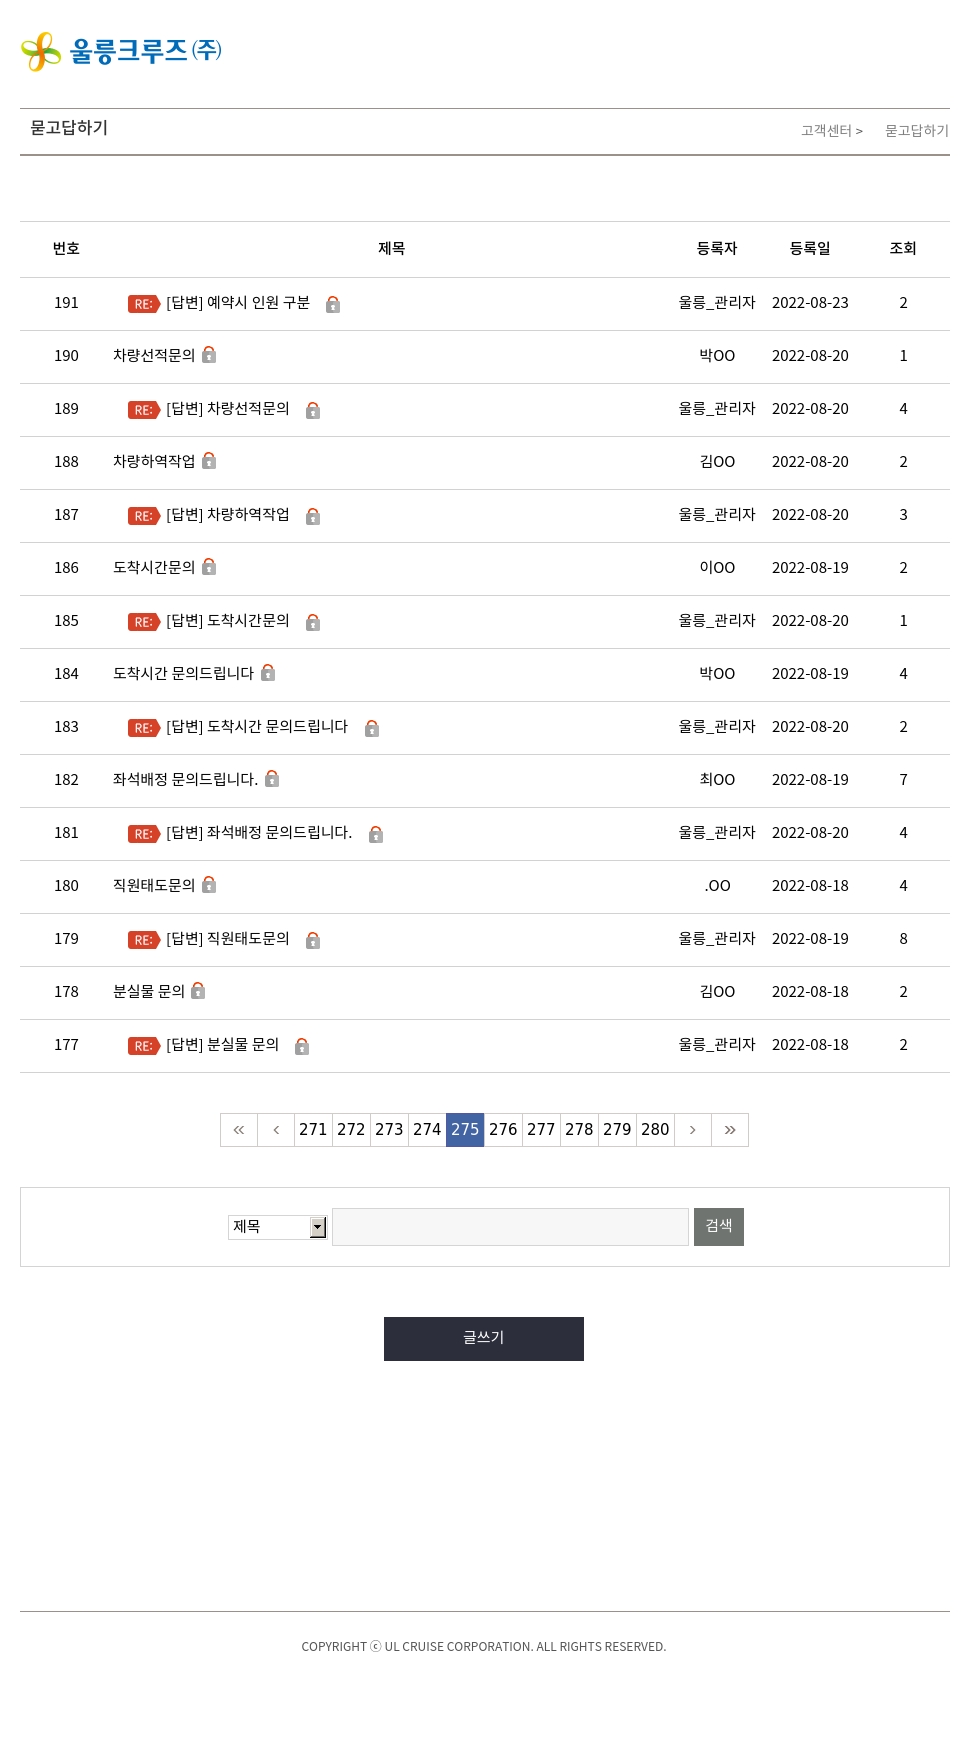
Task: Go to next page with single-right arrow
Action: point(692,1130)
